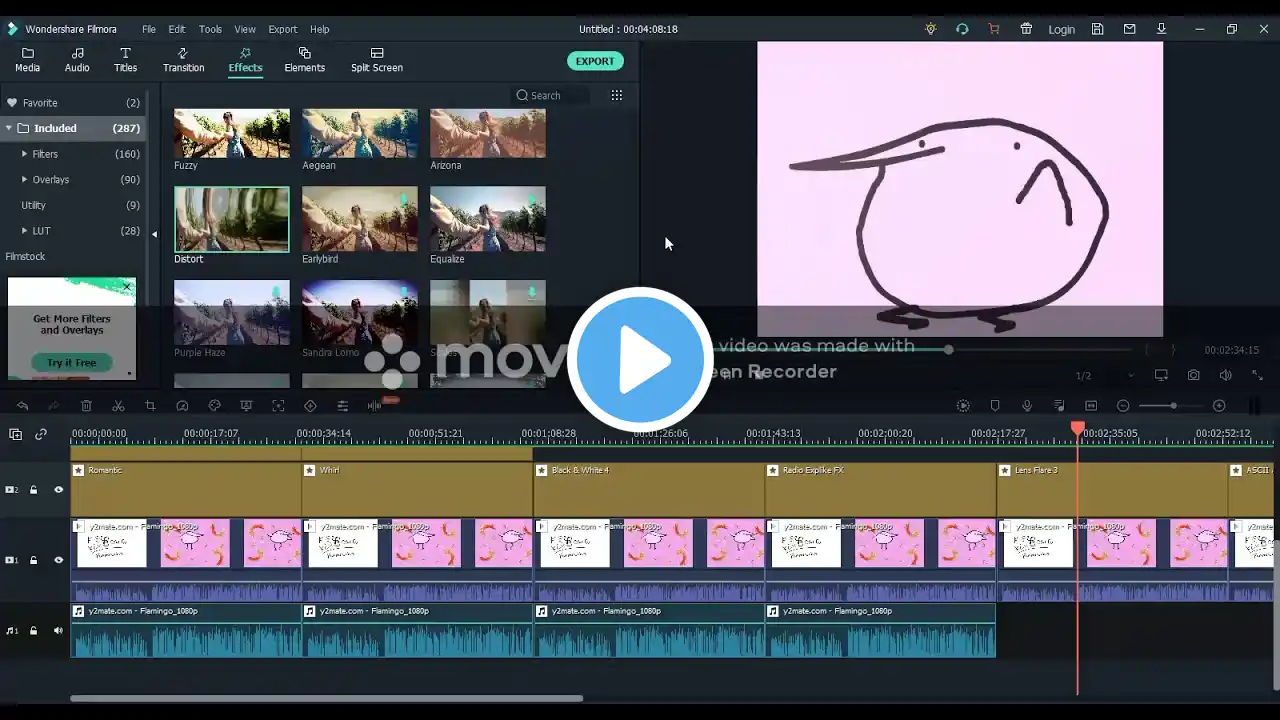The width and height of the screenshot is (1280, 720).
Task: Switch to the Transition tab
Action: pos(183,60)
